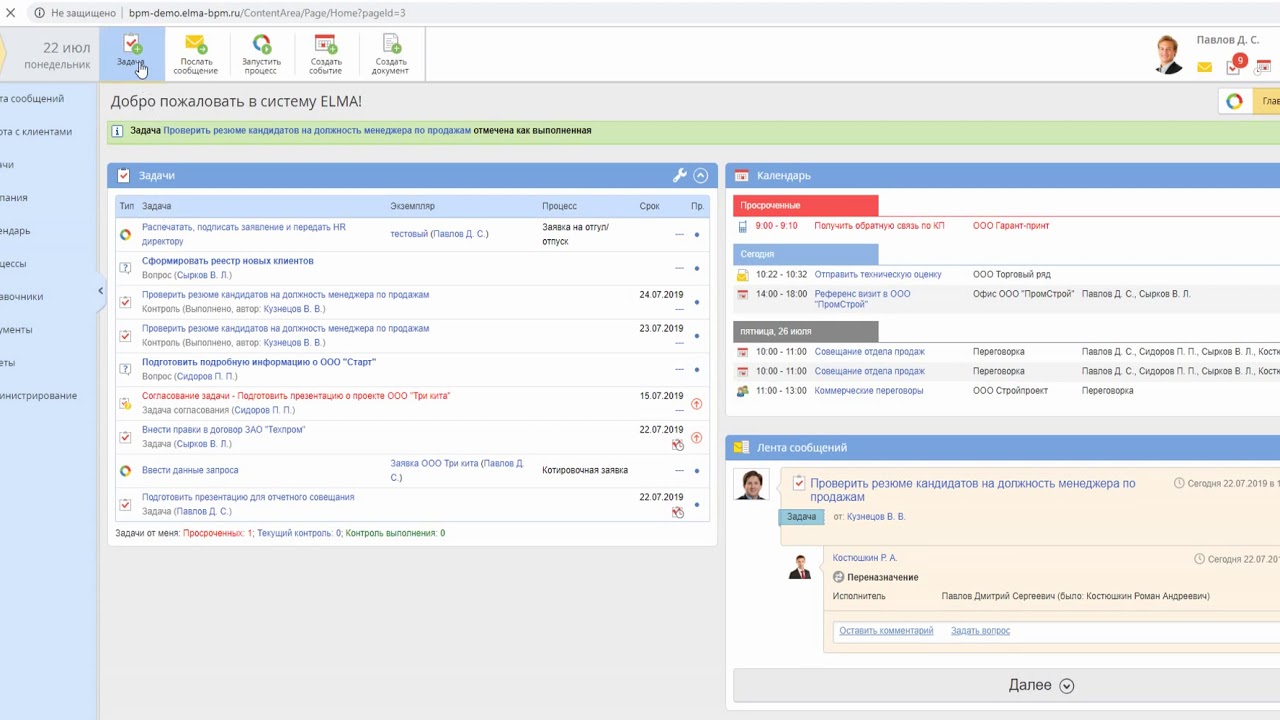Open Ввести данные запроса task

coord(190,470)
